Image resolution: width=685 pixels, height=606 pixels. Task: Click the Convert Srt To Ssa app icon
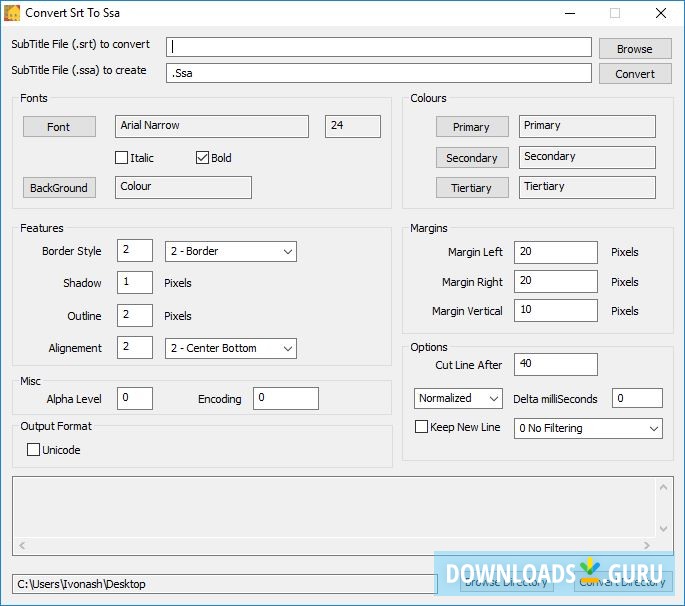click(x=12, y=13)
